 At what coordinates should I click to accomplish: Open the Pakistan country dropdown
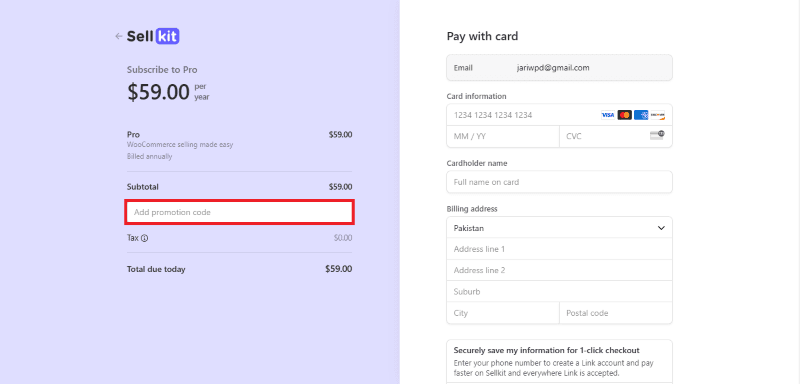559,228
